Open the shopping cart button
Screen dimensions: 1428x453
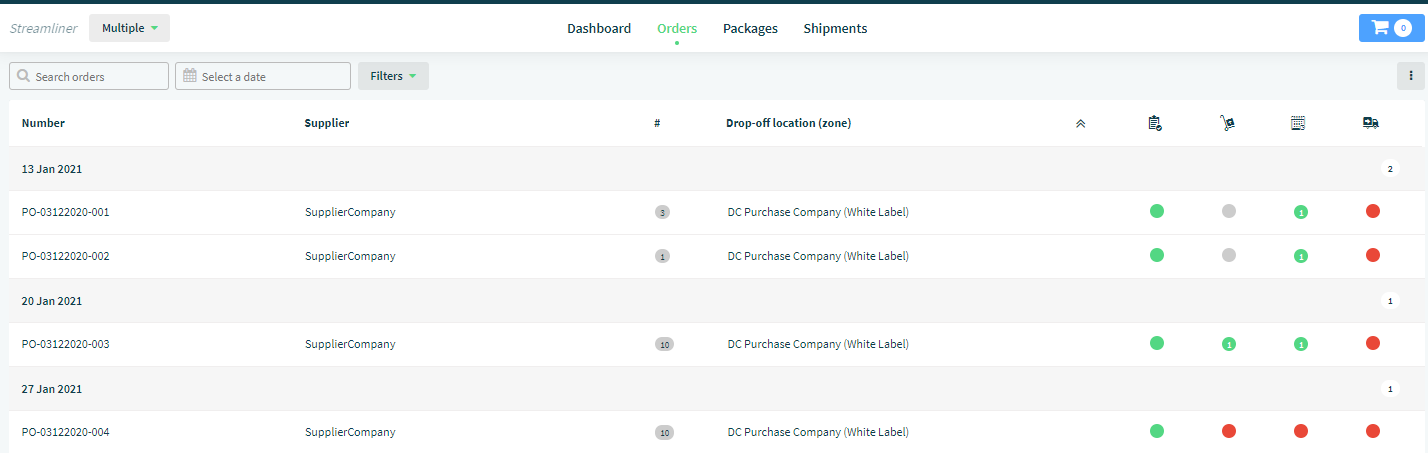pos(1391,28)
